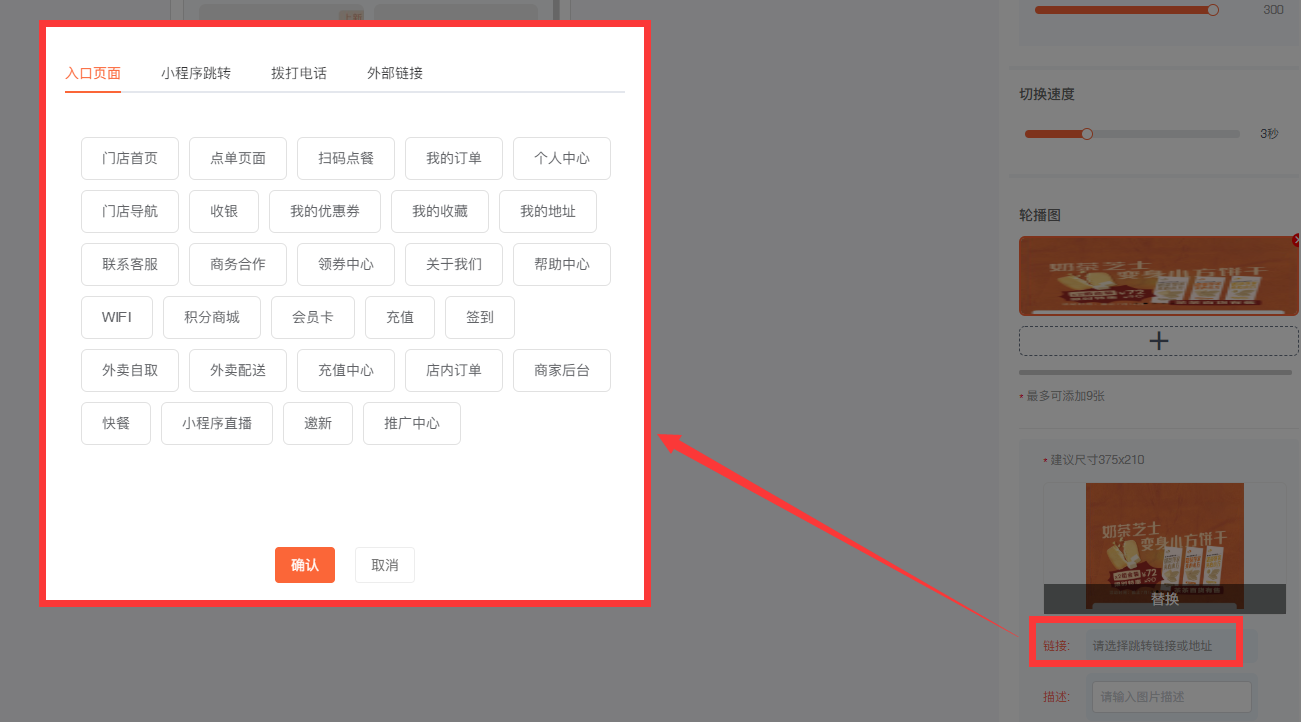Viewport: 1301px width, 722px height.
Task: Select the 商务合作 option
Action: (x=238, y=264)
